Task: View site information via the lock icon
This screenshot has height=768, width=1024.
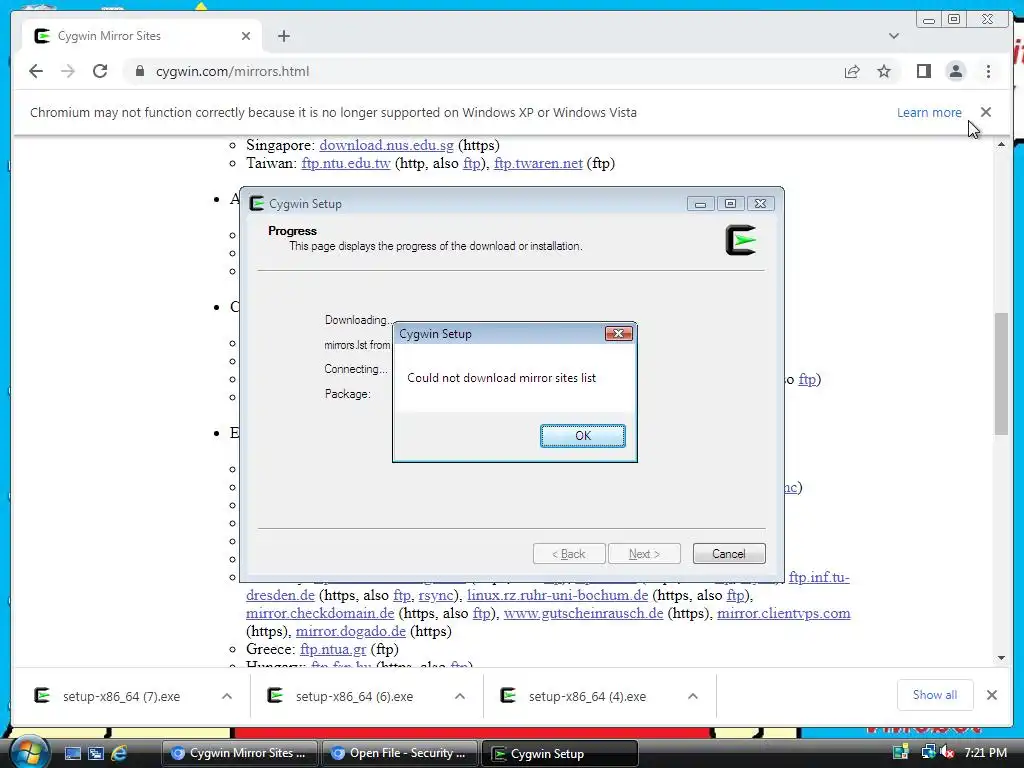Action: pyautogui.click(x=139, y=71)
